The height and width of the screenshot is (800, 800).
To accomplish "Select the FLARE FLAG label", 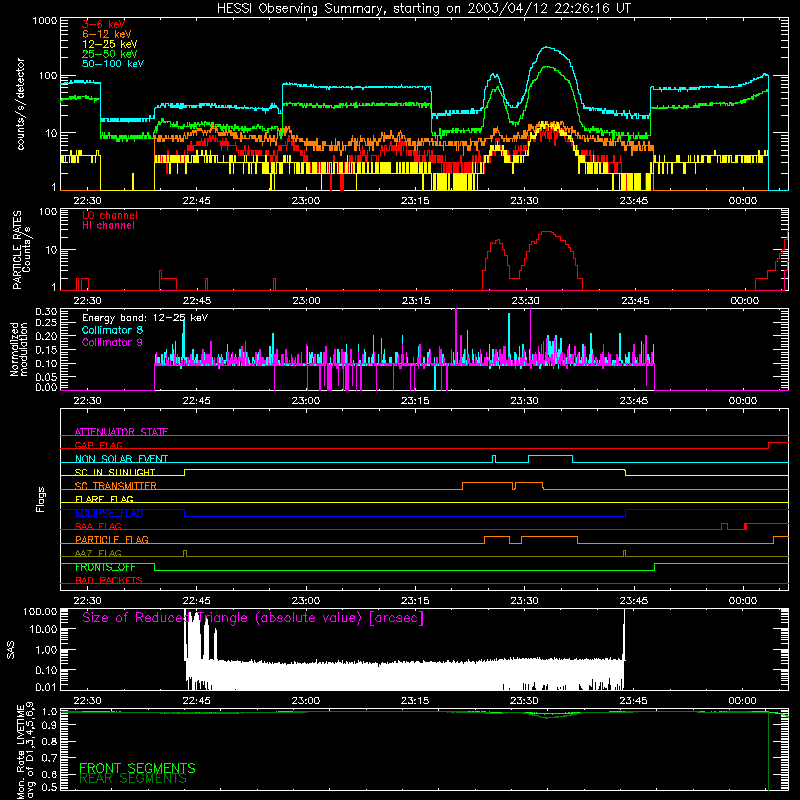I will (x=104, y=499).
